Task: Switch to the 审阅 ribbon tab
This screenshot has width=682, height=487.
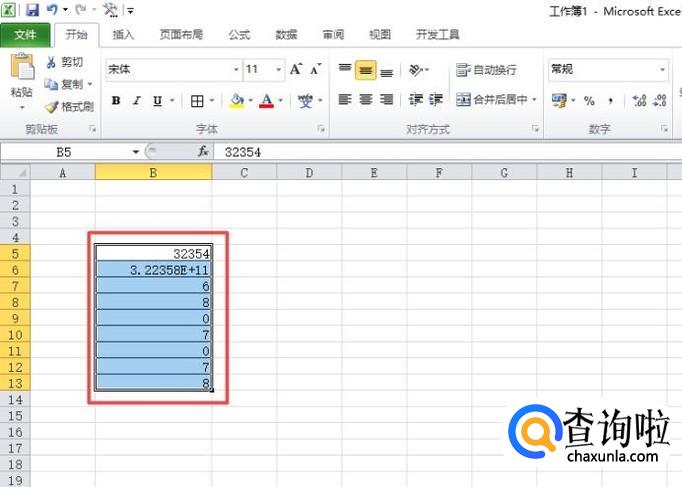Action: (333, 35)
